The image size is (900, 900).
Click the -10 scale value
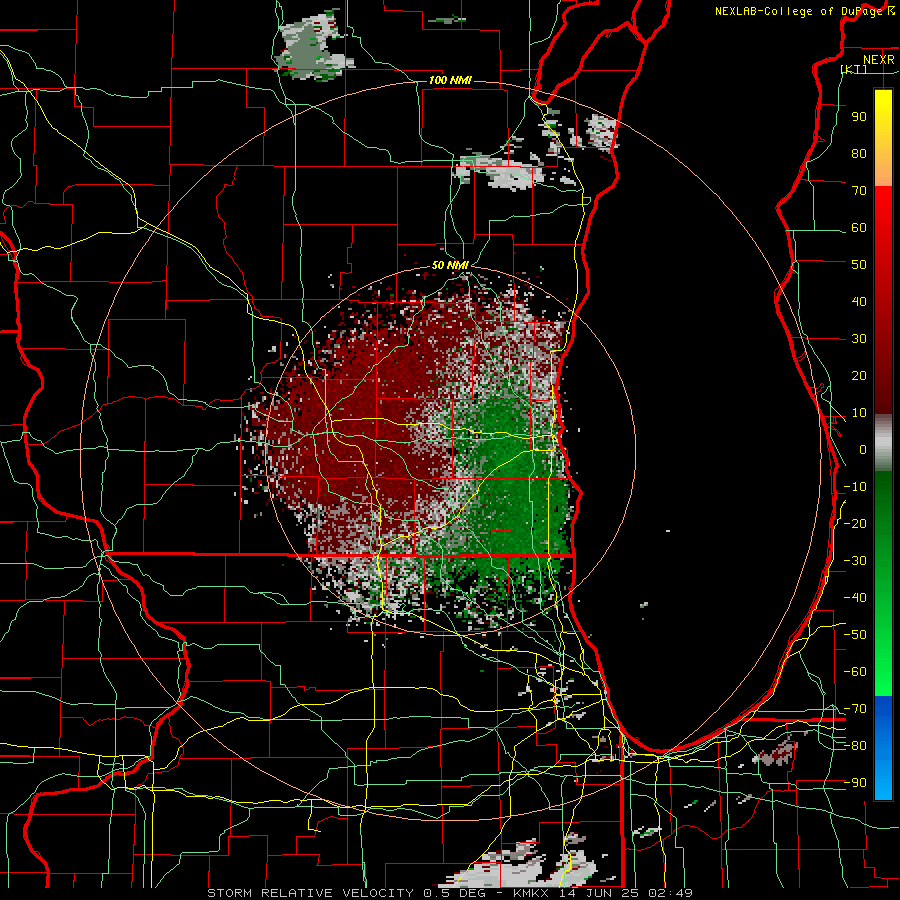click(855, 487)
